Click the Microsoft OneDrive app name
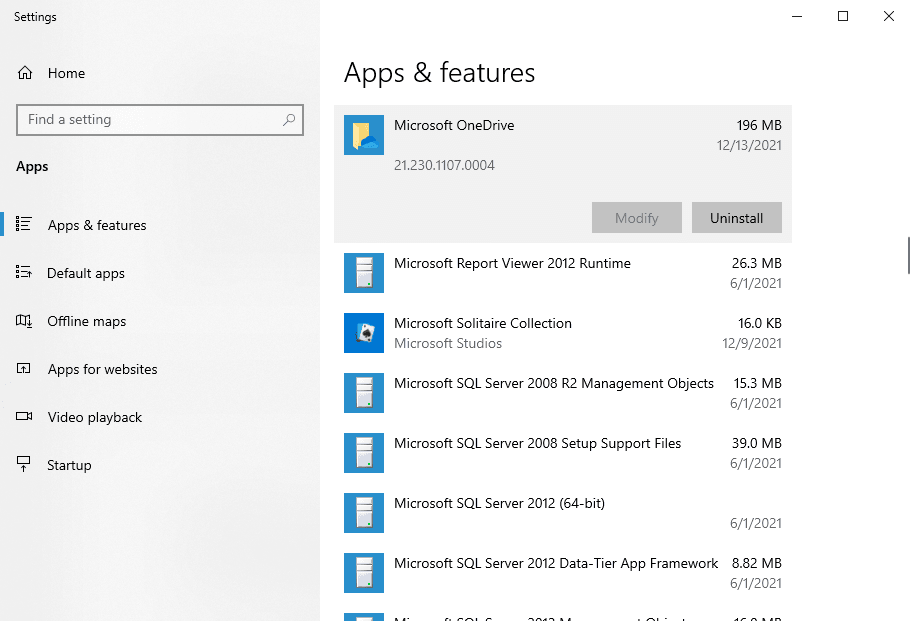The width and height of the screenshot is (912, 621). click(x=454, y=125)
